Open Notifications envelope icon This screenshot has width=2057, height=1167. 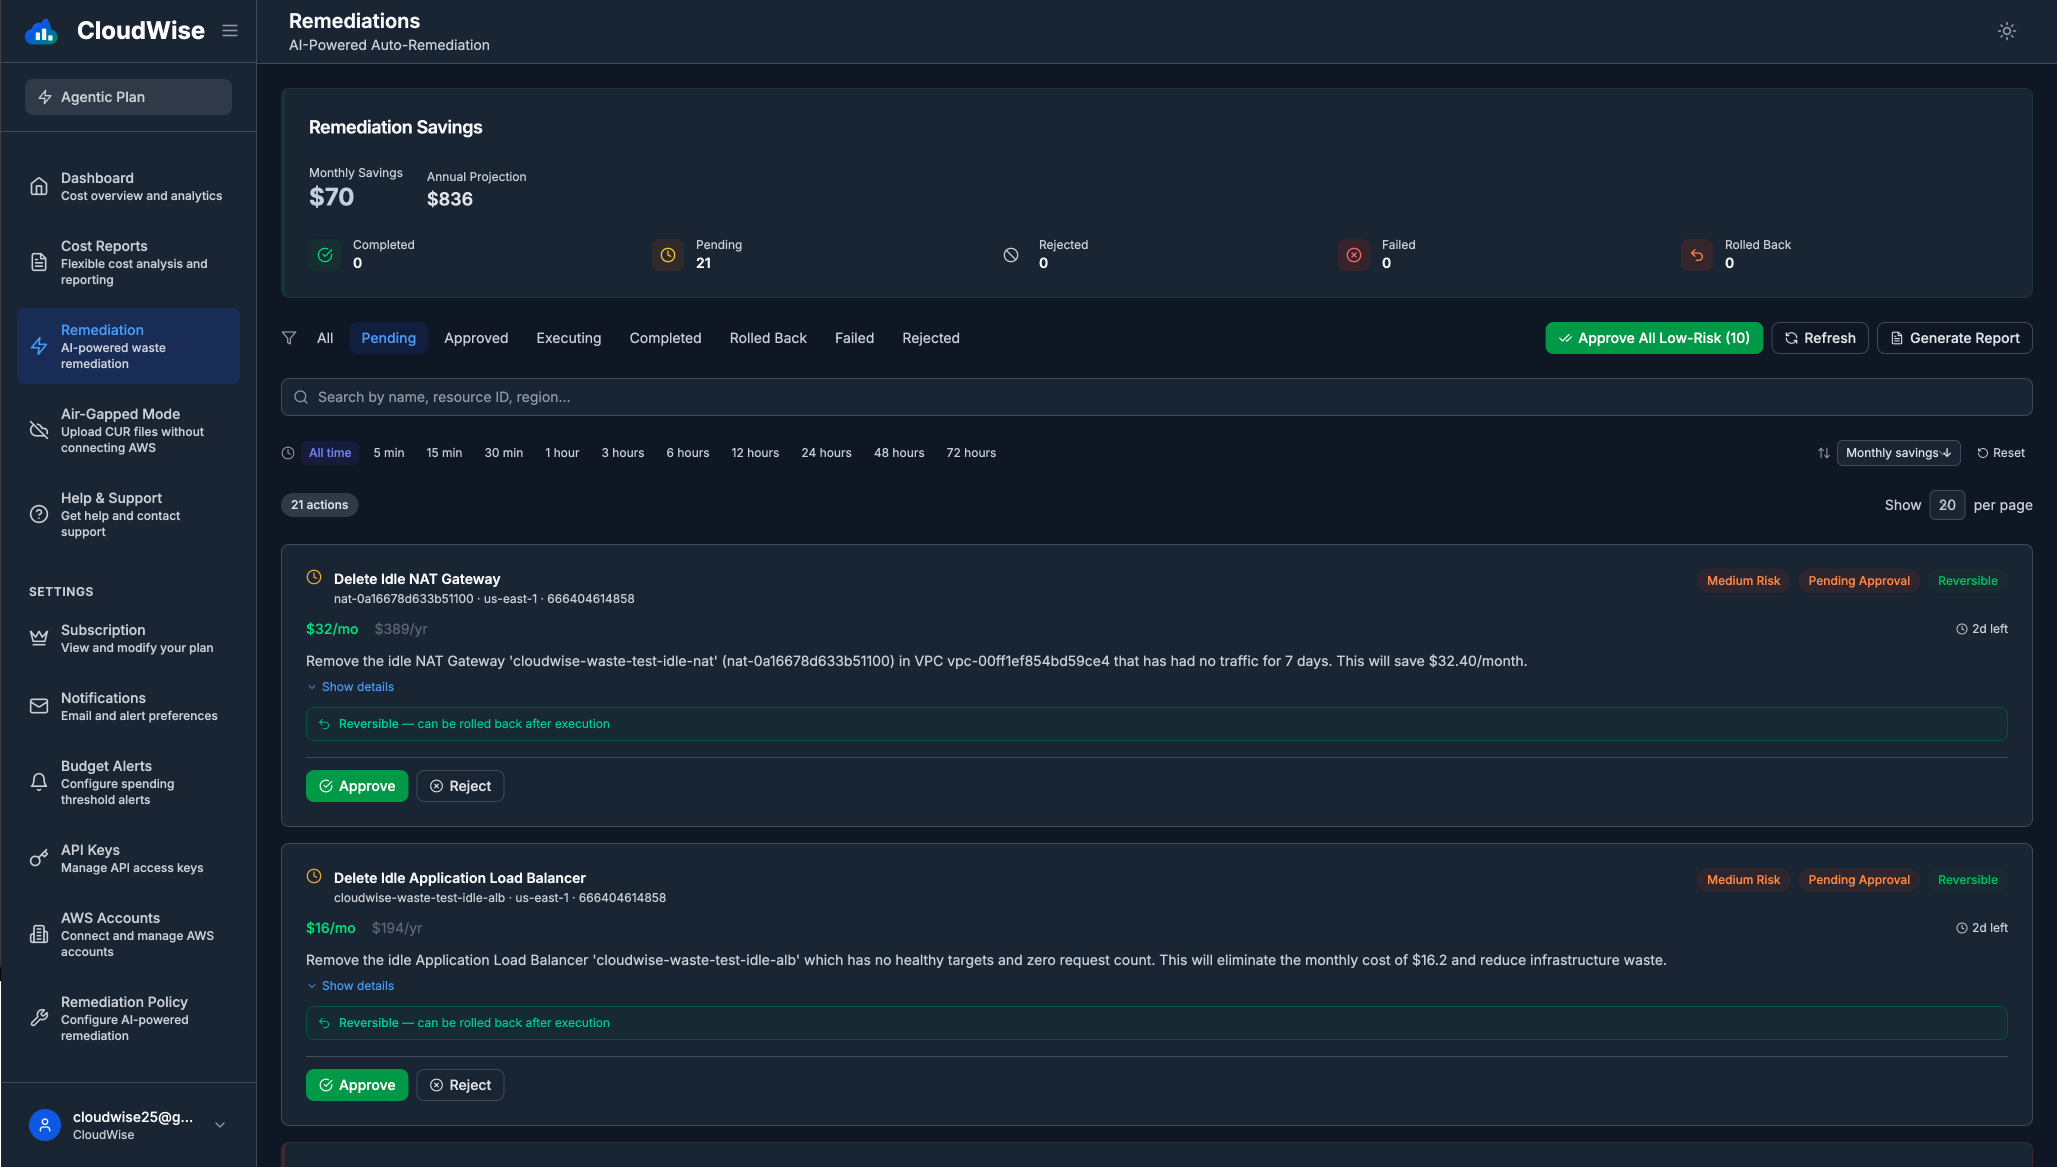[39, 706]
